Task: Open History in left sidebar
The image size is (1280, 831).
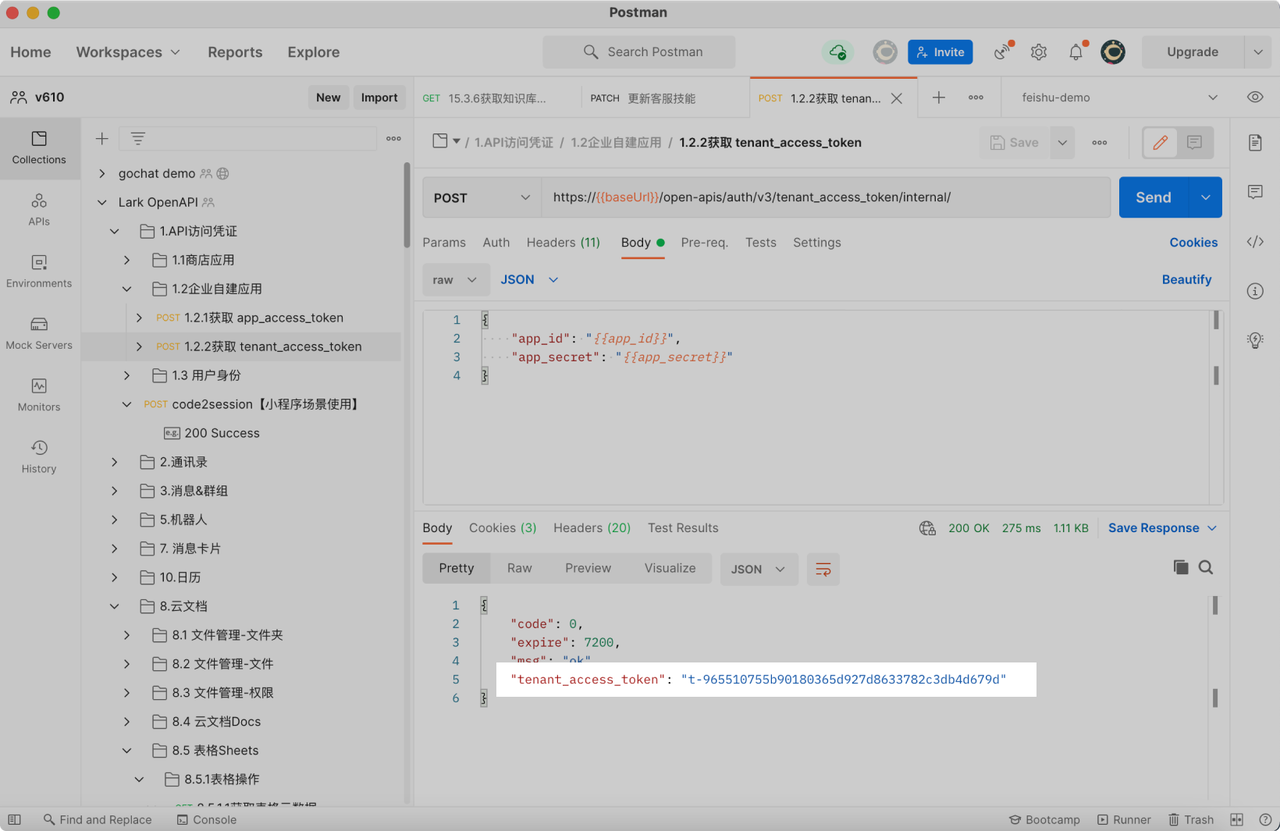Action: point(39,456)
